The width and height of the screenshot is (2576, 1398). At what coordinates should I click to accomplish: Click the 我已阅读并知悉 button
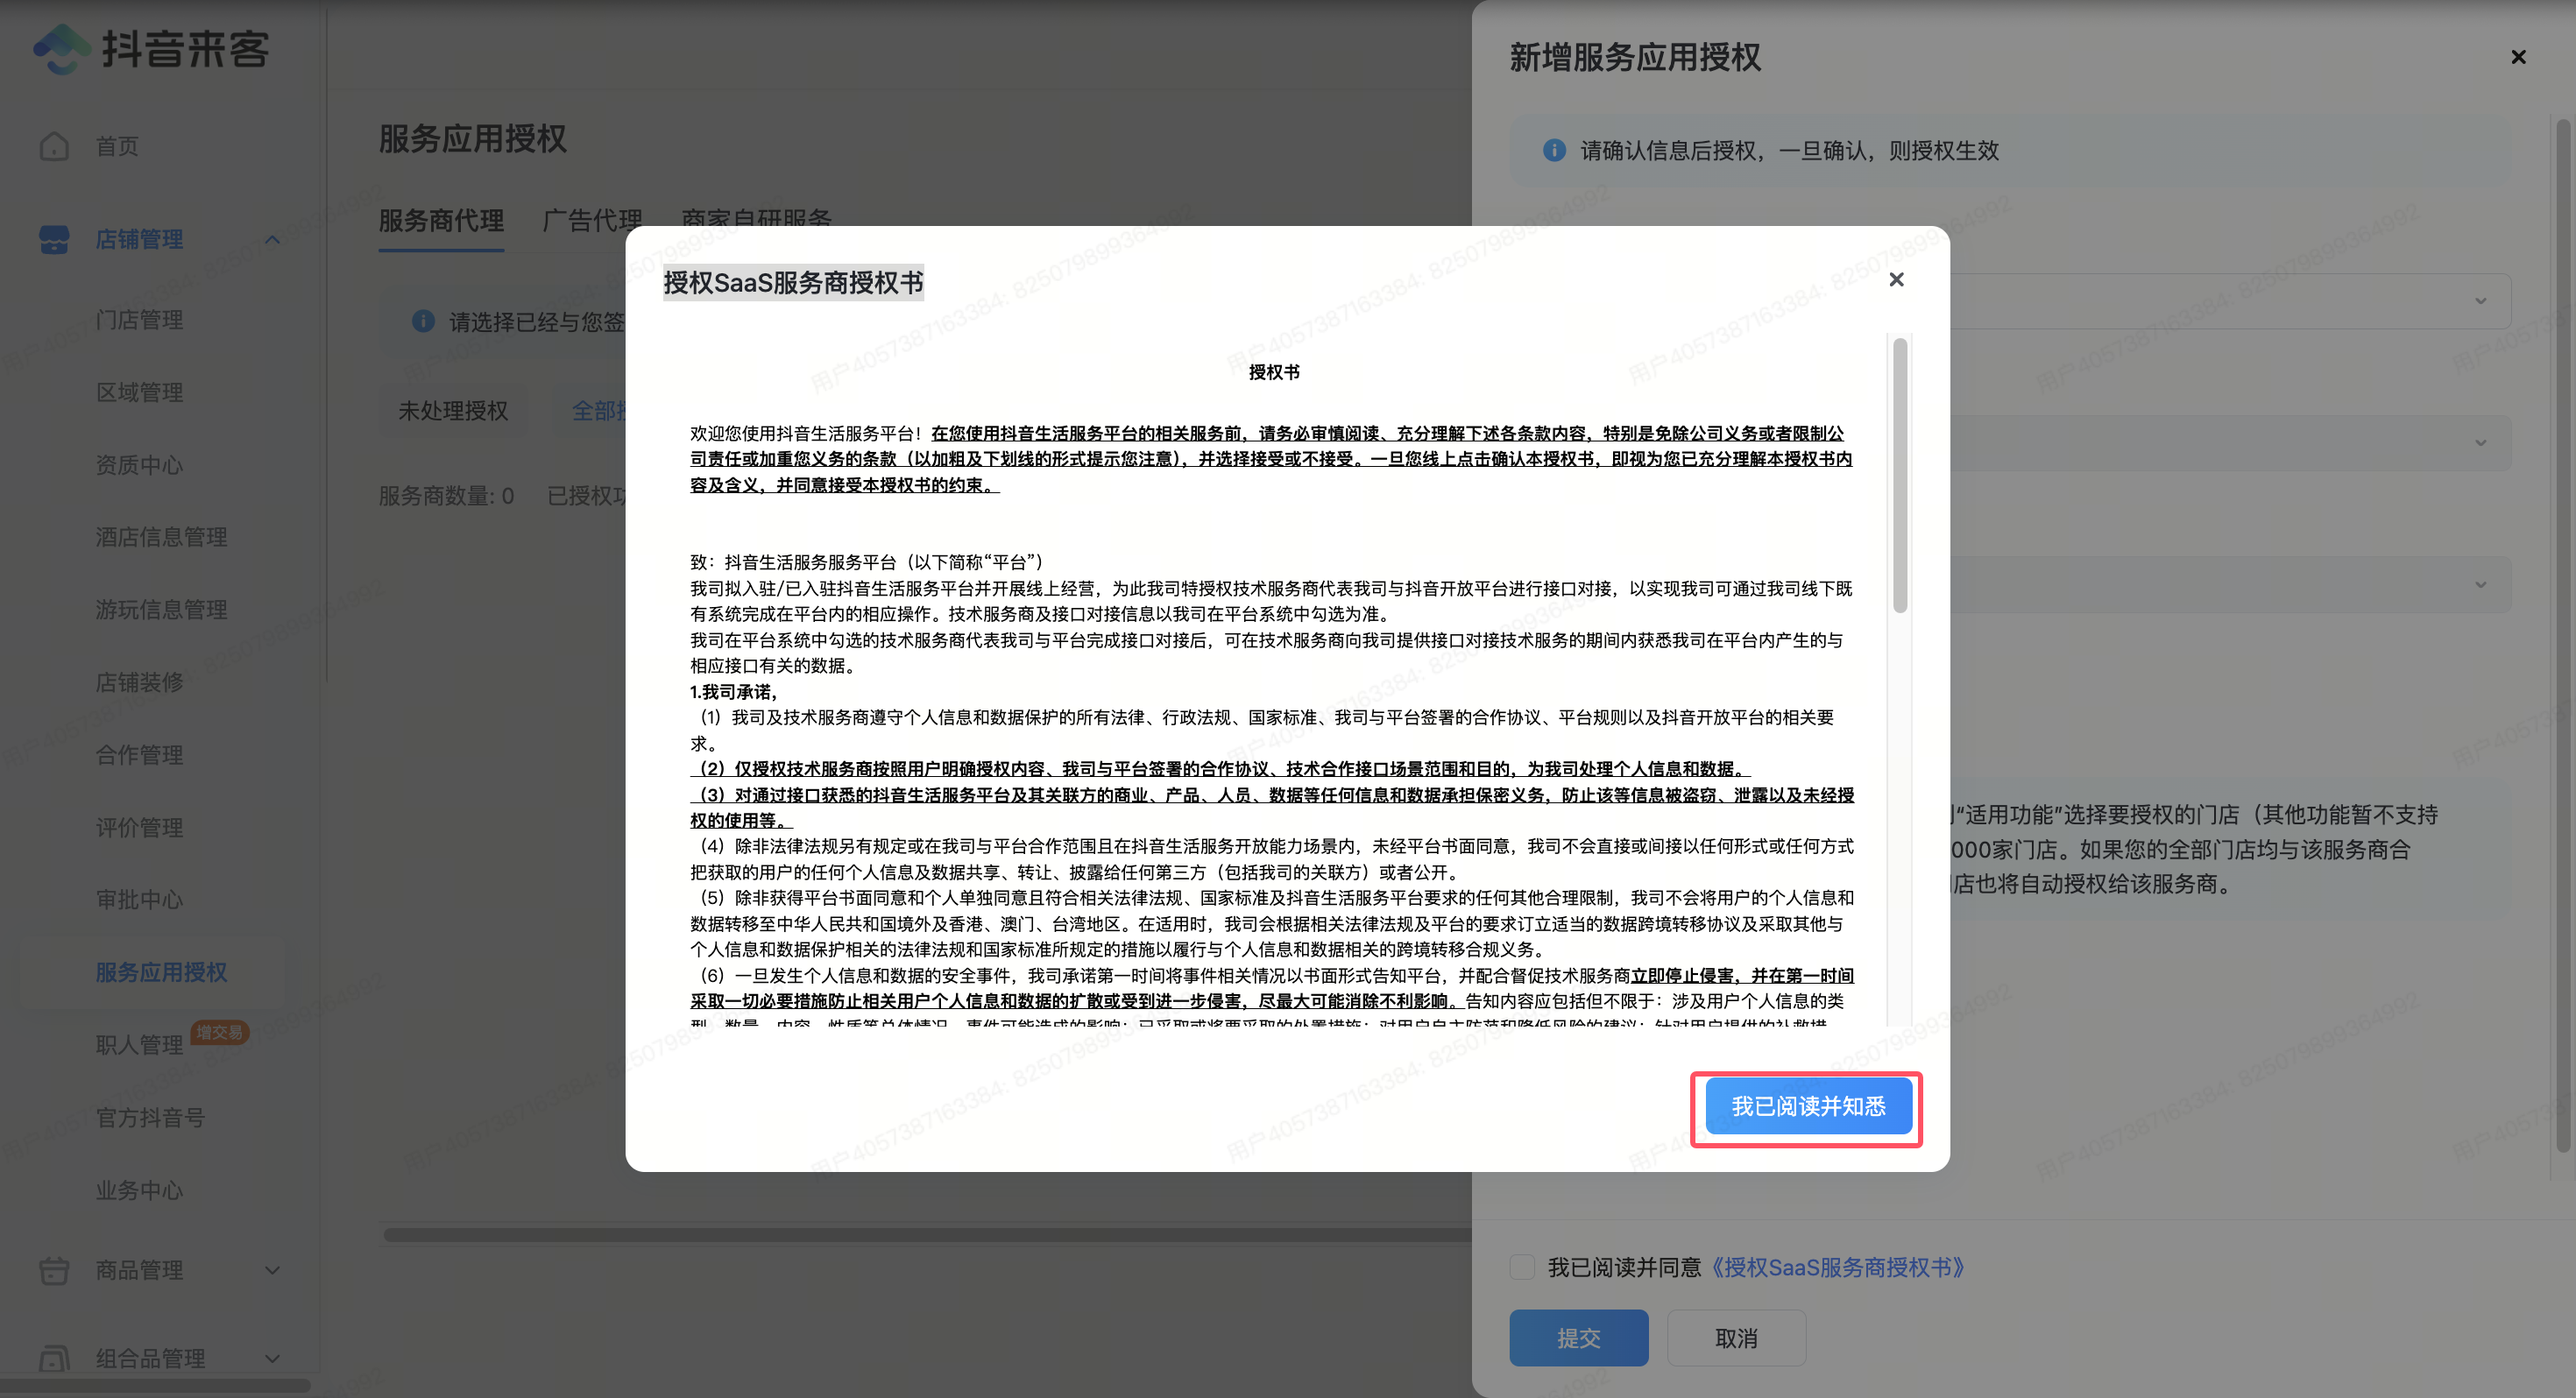[x=1808, y=1106]
